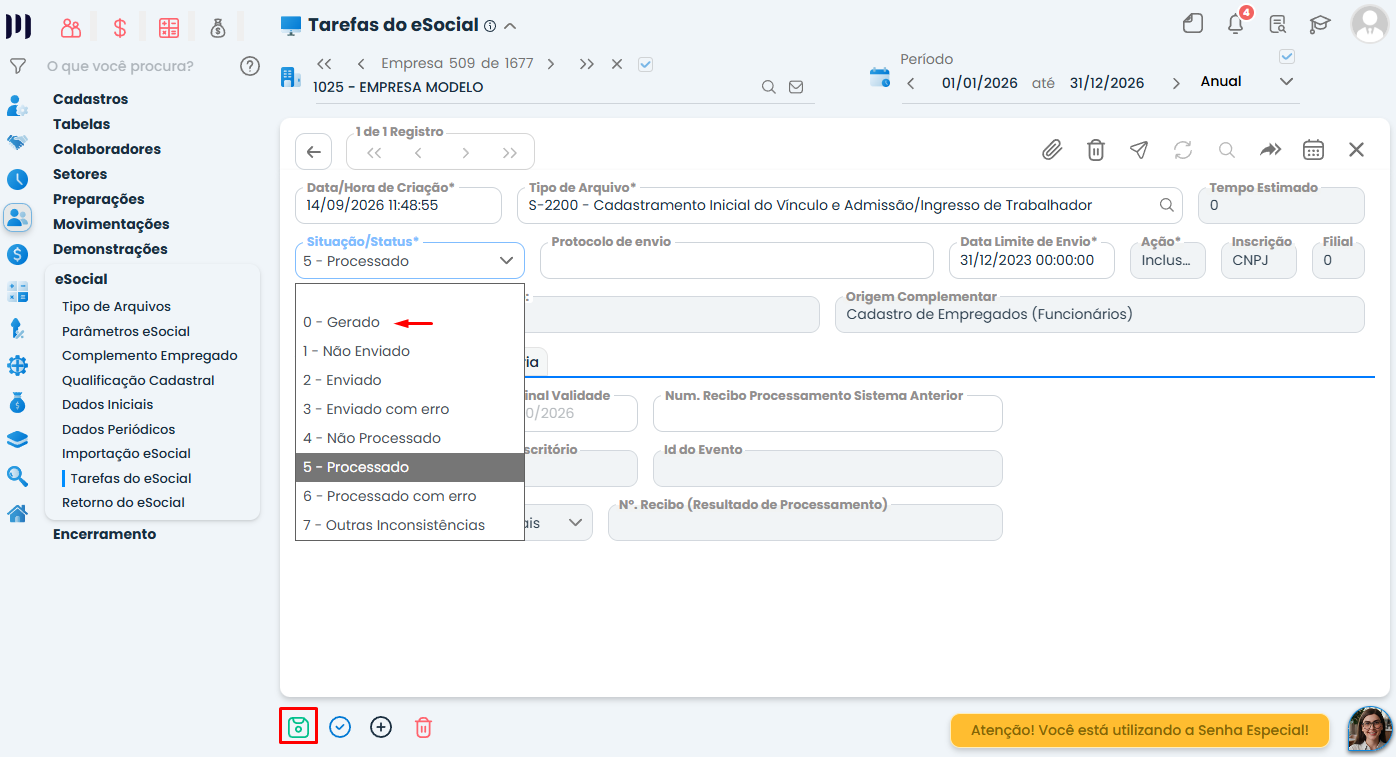Expand the Colaboradores menu section
1396x757 pixels.
(x=107, y=149)
